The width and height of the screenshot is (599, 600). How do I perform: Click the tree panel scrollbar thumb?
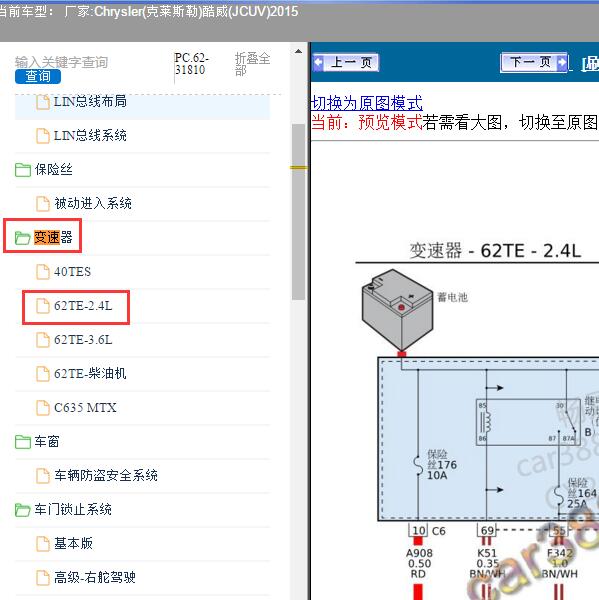299,212
